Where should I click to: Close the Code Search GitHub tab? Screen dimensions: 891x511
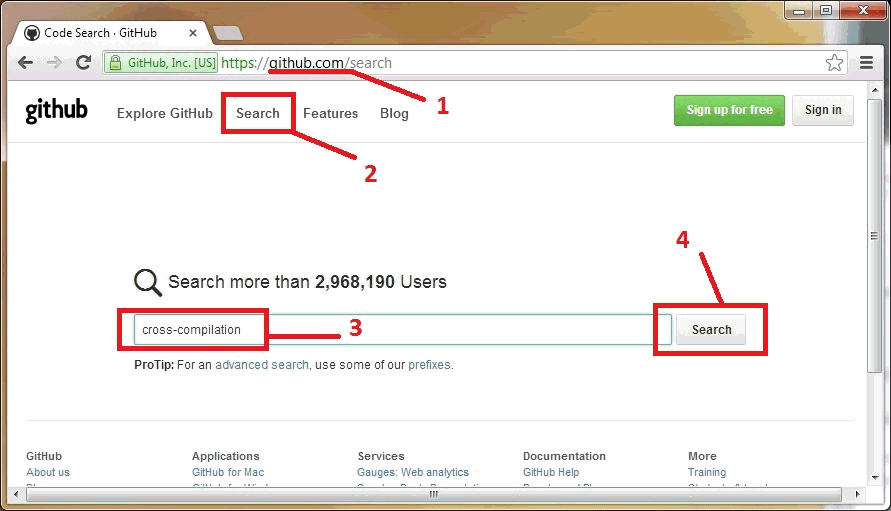(x=193, y=33)
